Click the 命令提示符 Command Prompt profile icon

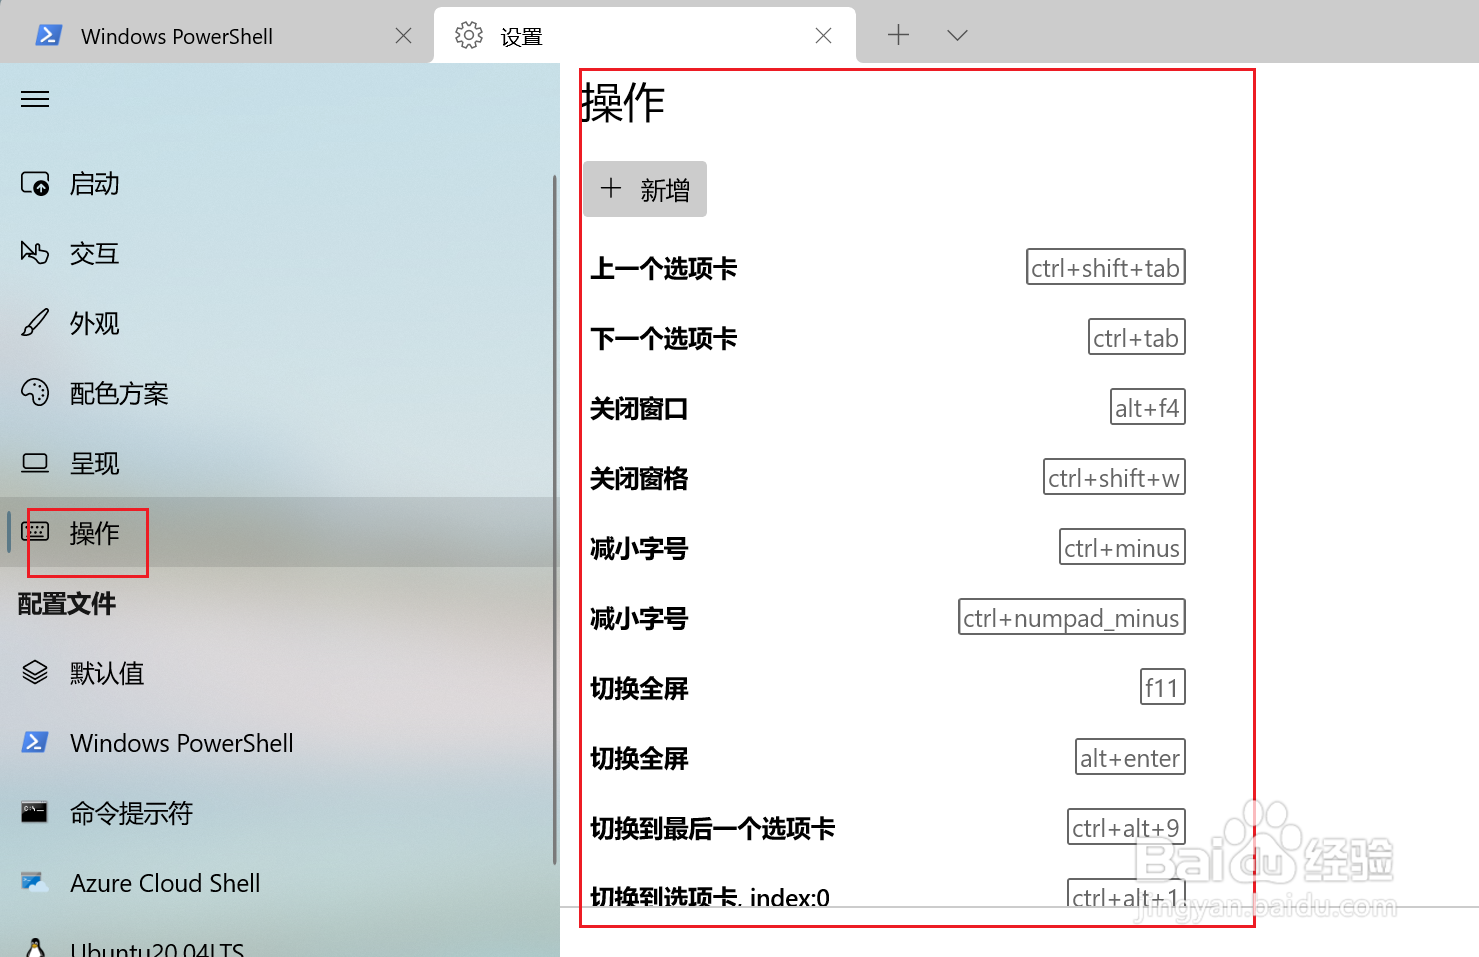click(35, 813)
